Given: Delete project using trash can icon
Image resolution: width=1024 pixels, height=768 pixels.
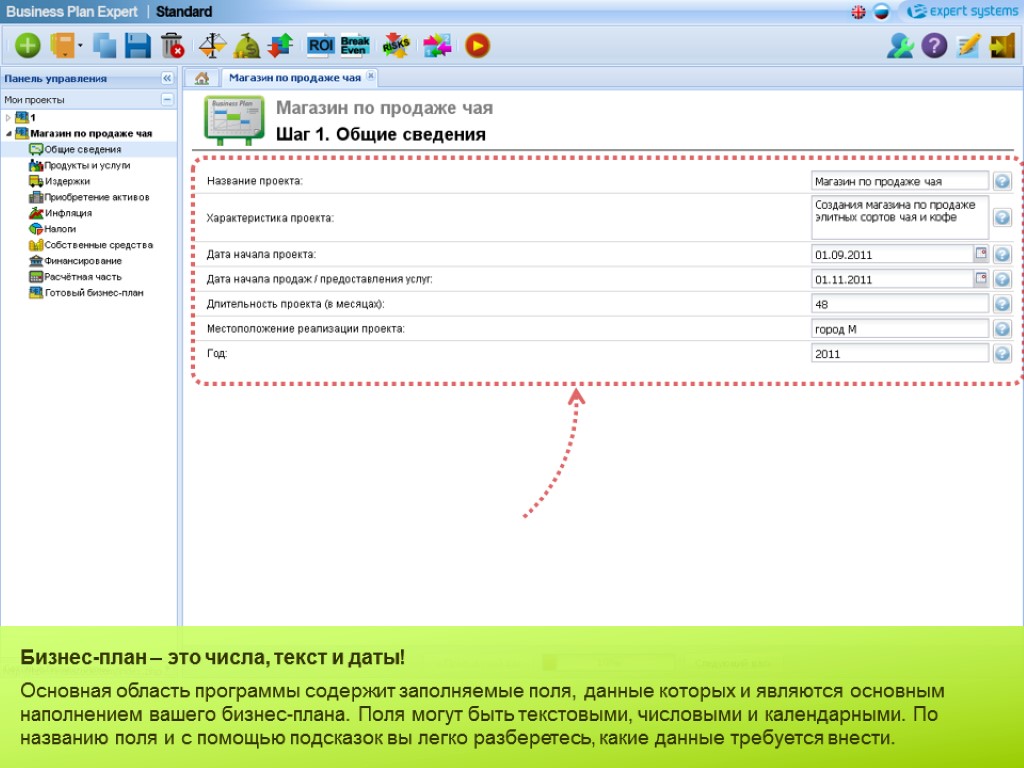Looking at the screenshot, I should click(172, 46).
